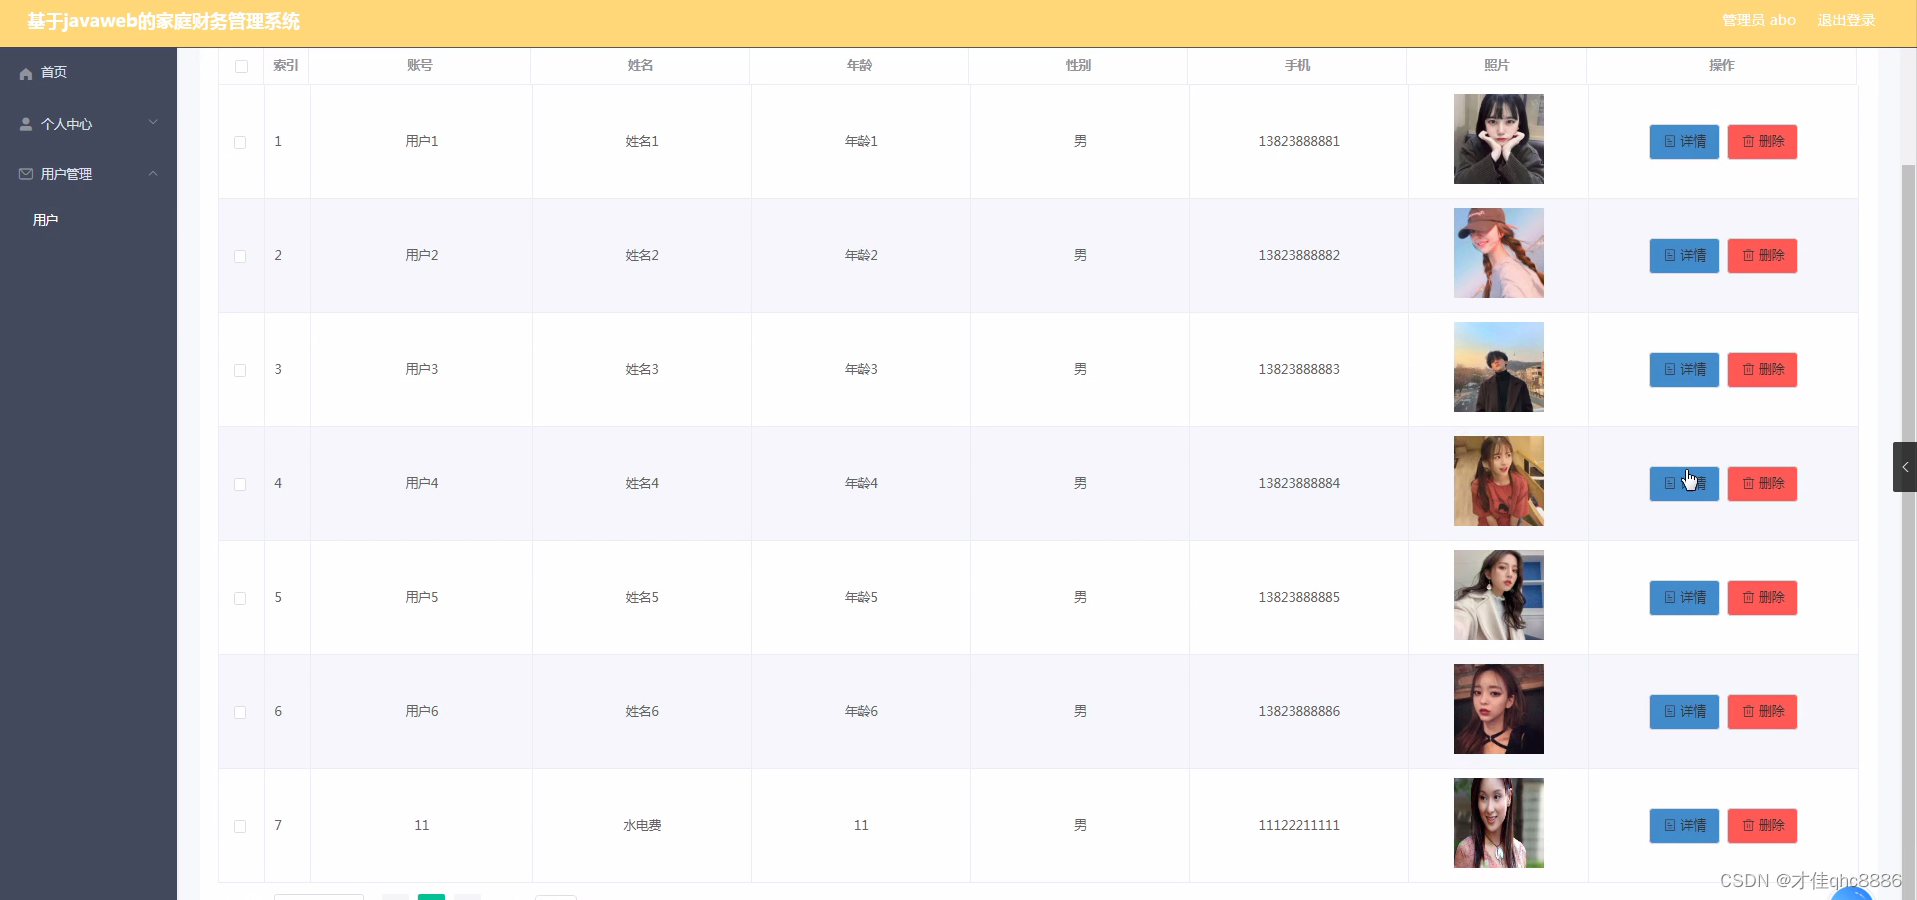
Task: Open the photo thumbnail of 用户5
Action: tap(1498, 595)
